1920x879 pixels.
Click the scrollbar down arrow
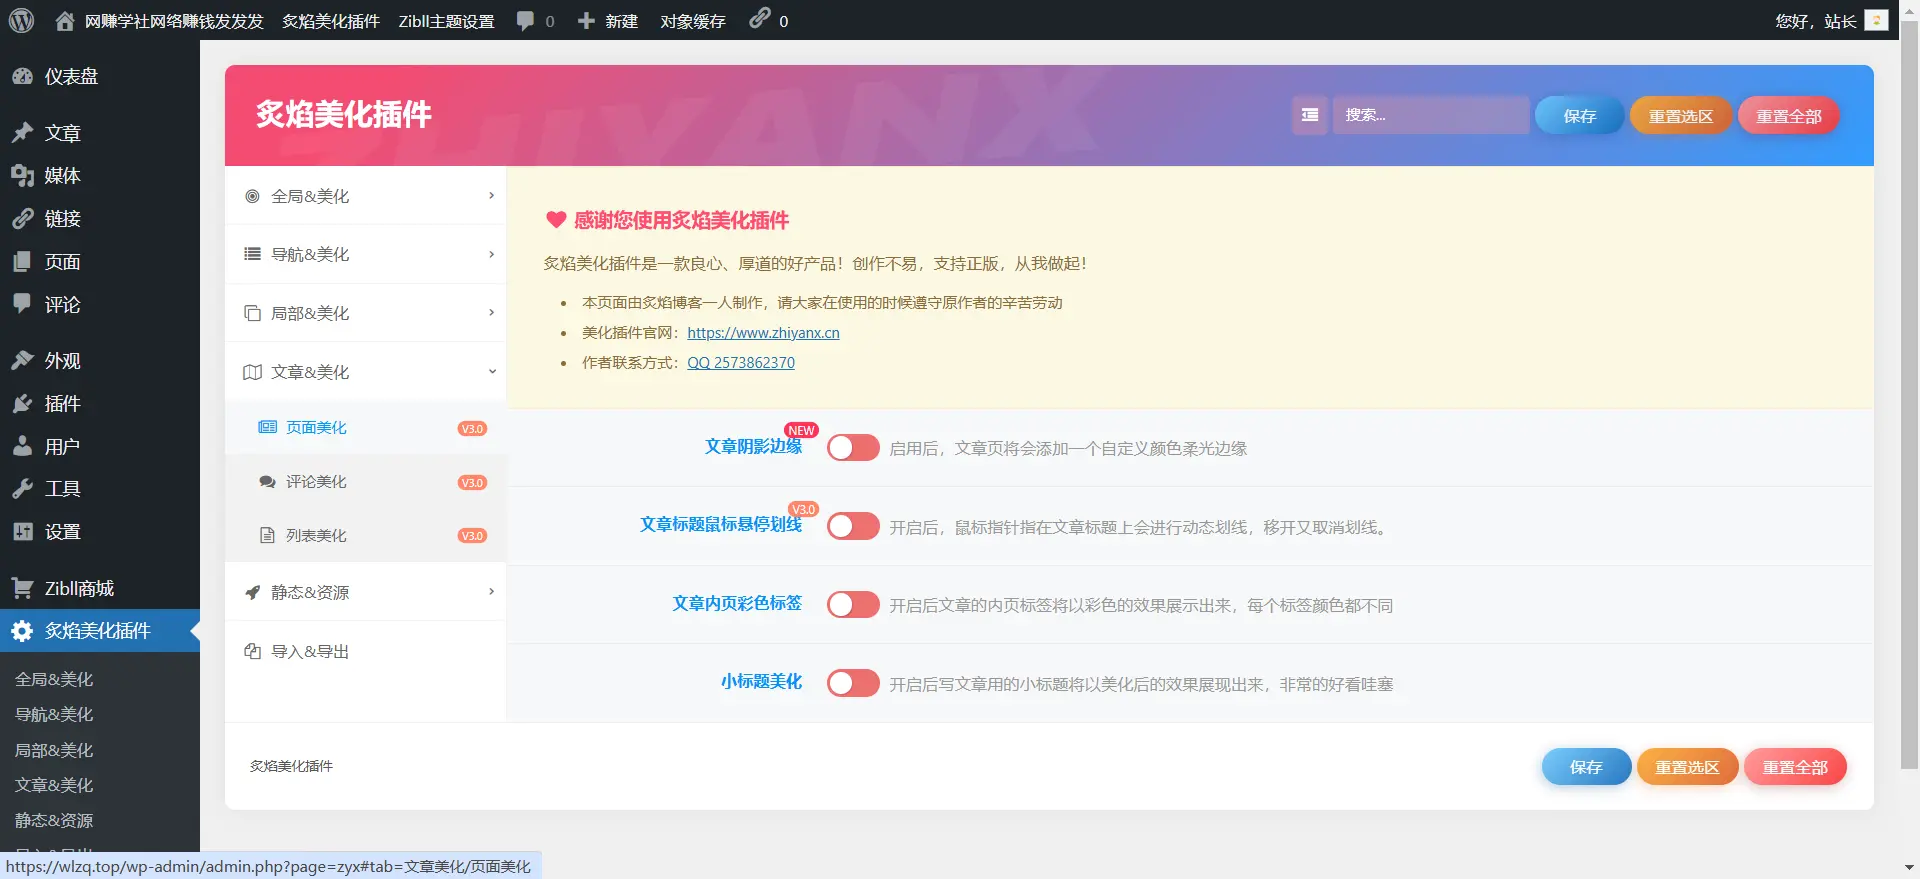tap(1909, 868)
